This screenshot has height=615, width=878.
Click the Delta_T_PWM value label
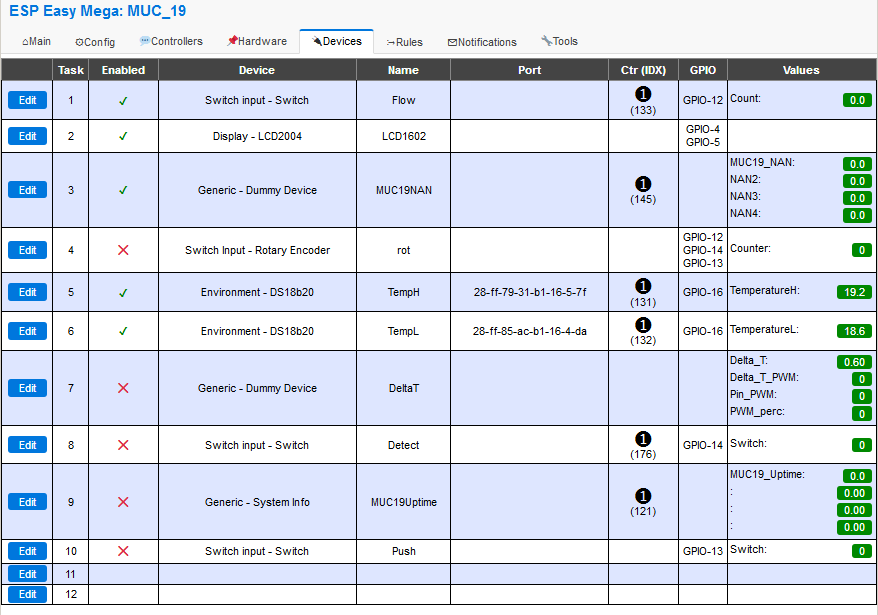tap(764, 378)
